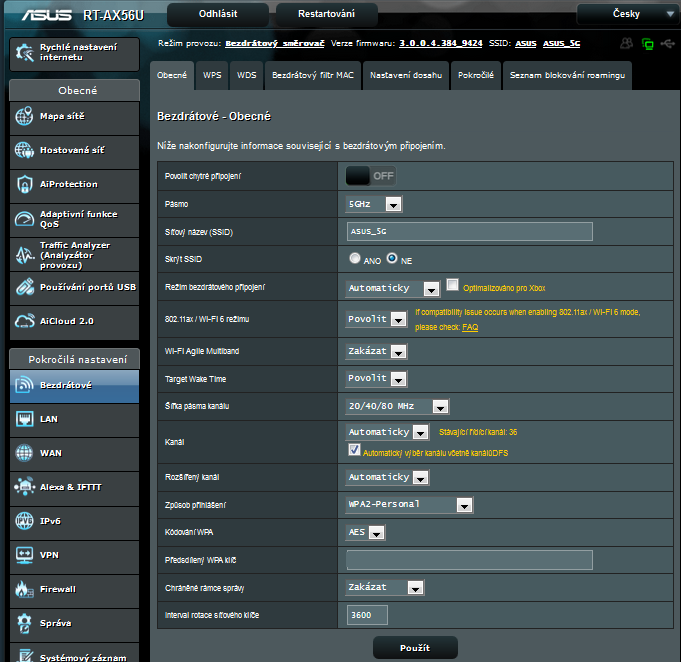Click USB status icon in header
Viewport: 681px width, 662px height.
point(668,44)
